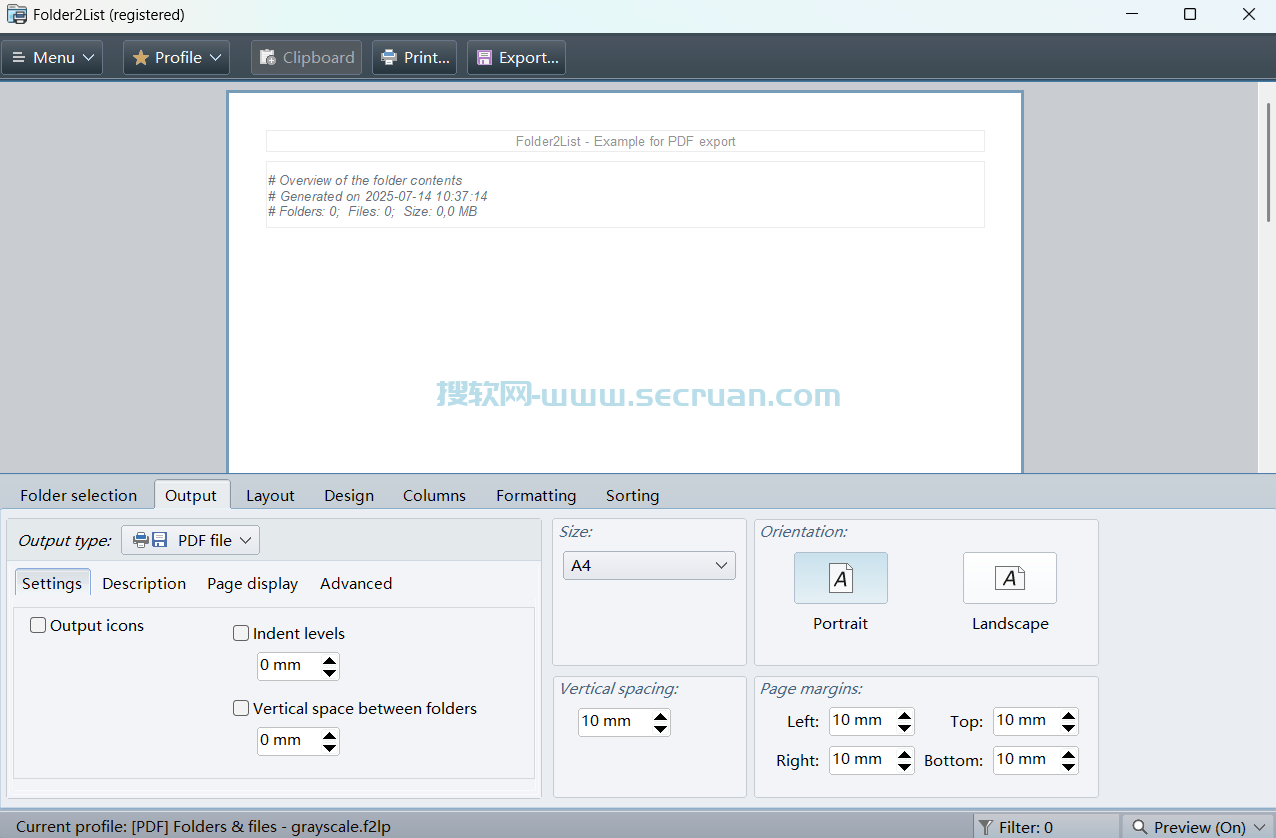Viewport: 1276px width, 838px height.
Task: Increase vertical space between folders value
Action: pos(329,735)
